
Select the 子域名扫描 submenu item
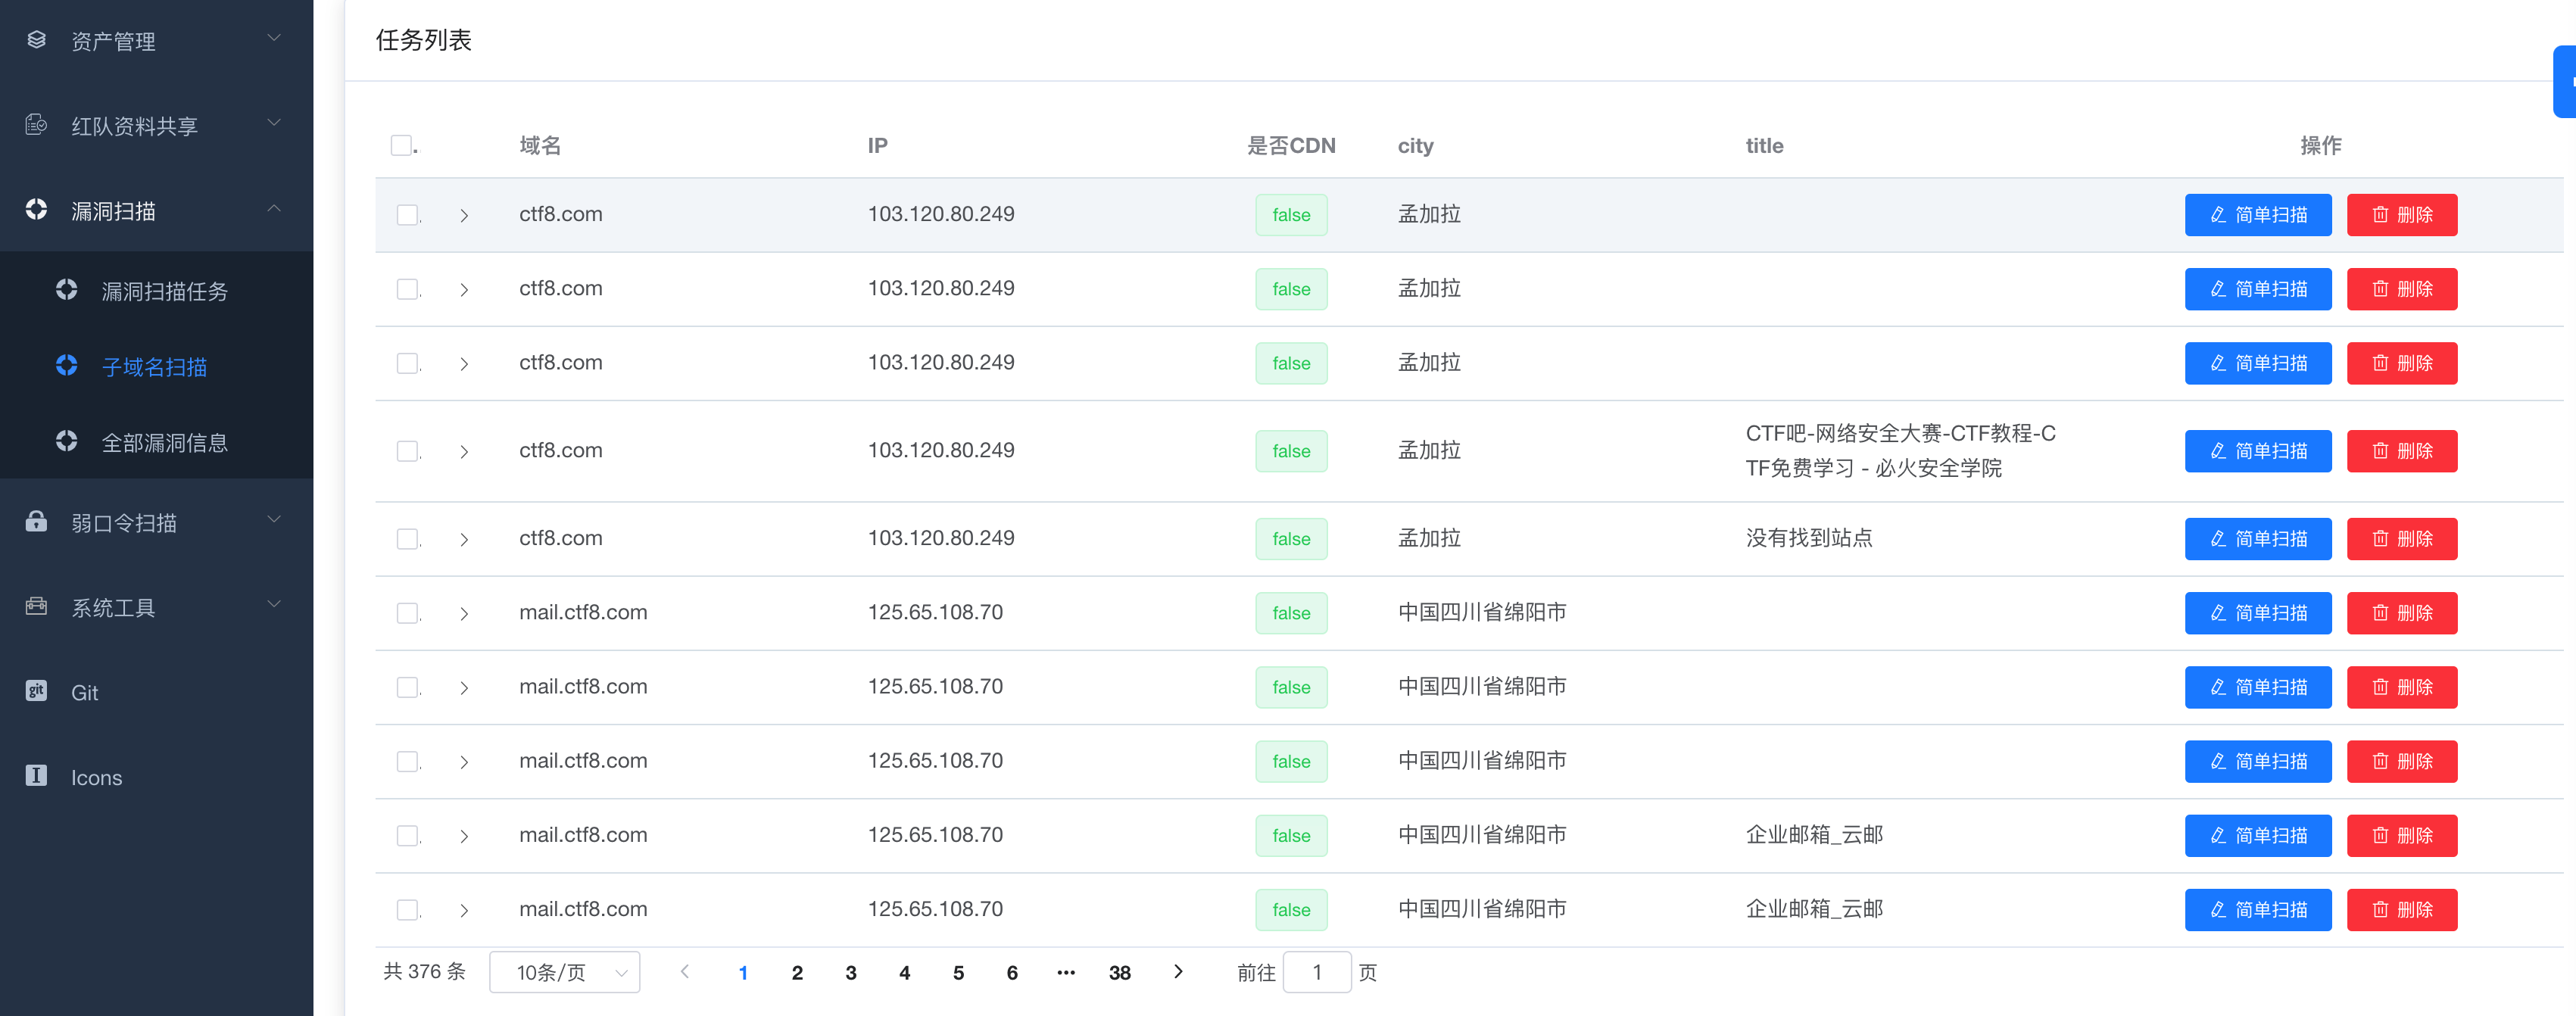tap(155, 367)
